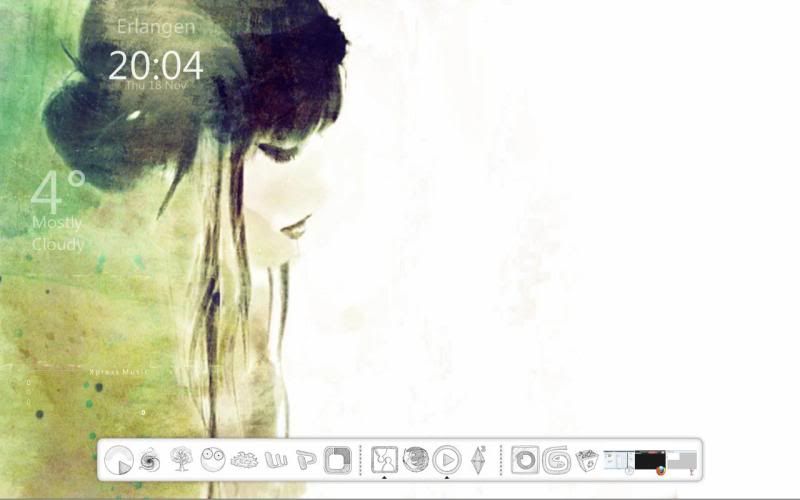The height and width of the screenshot is (500, 800).
Task: Open the messenger buddies dock icon
Action: point(384,460)
